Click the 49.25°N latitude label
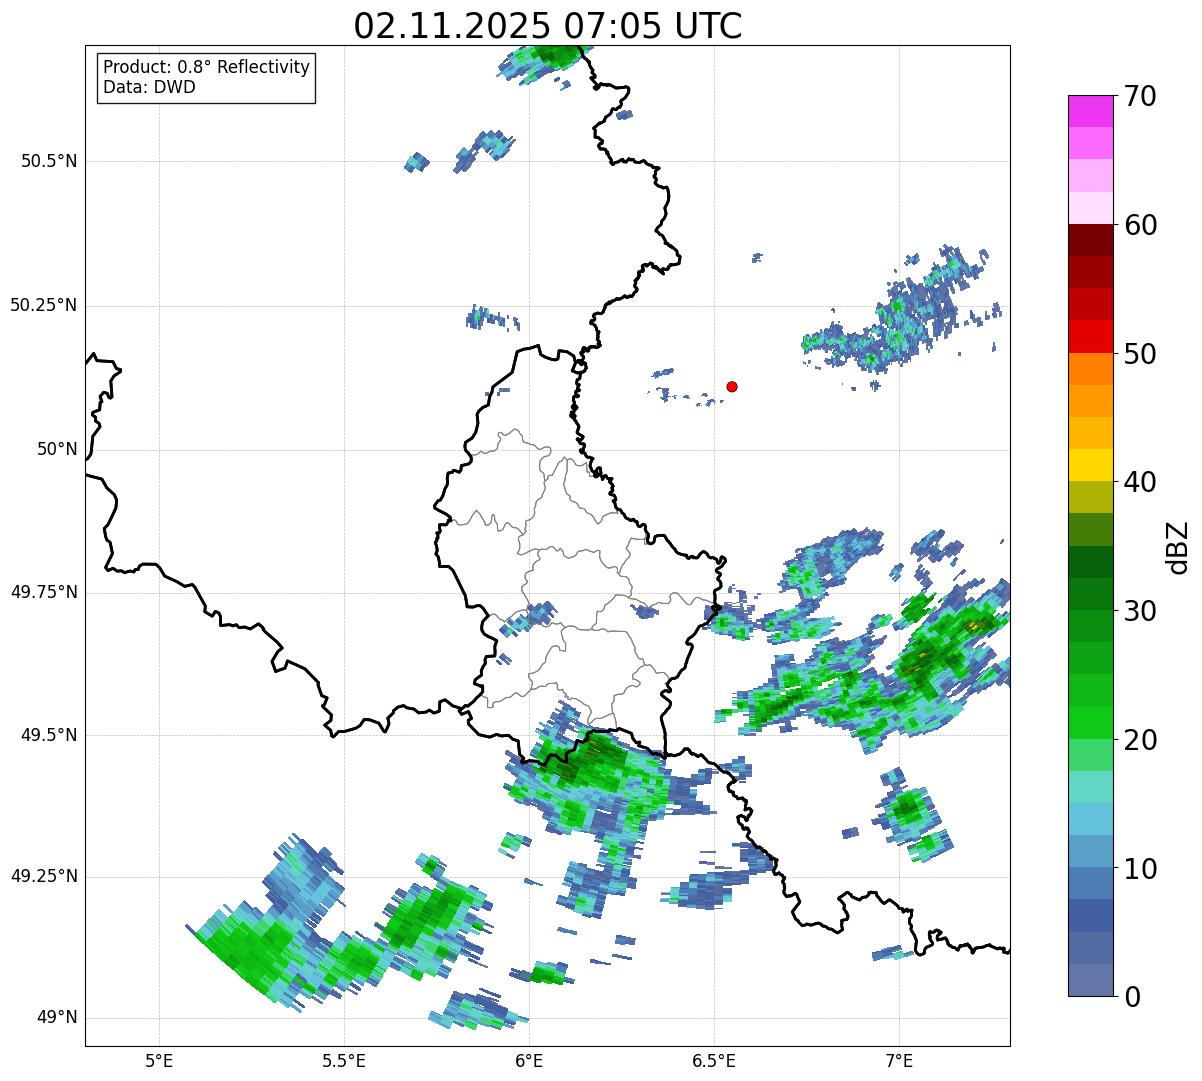This screenshot has height=1081, width=1202. pos(44,876)
